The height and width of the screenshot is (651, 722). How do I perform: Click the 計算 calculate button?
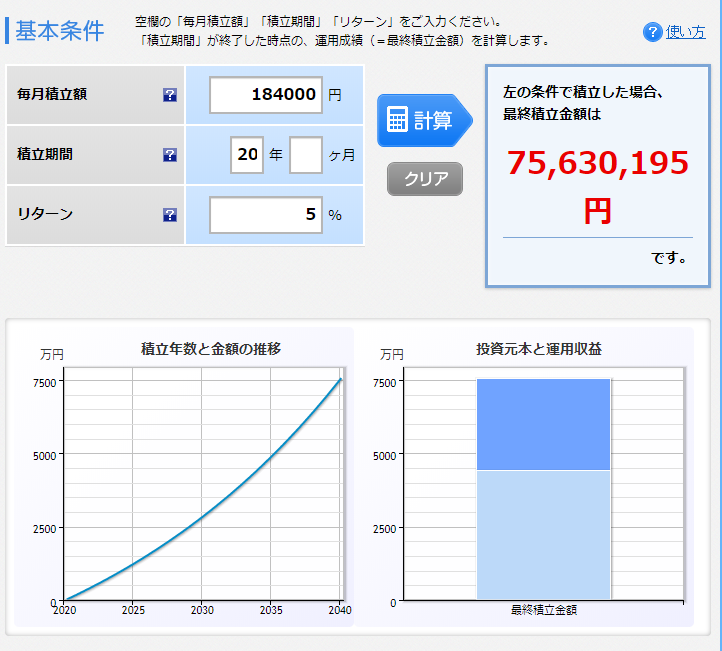[x=425, y=120]
